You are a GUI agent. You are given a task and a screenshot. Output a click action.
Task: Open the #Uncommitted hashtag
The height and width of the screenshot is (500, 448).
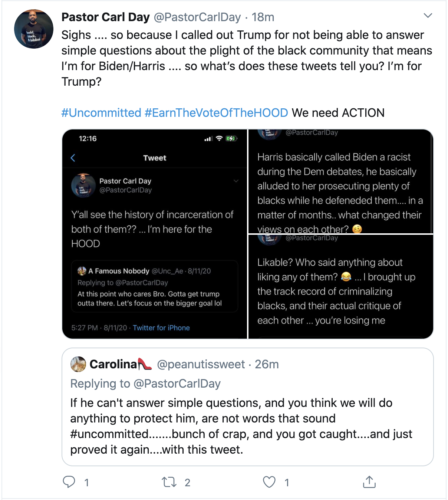(x=101, y=113)
